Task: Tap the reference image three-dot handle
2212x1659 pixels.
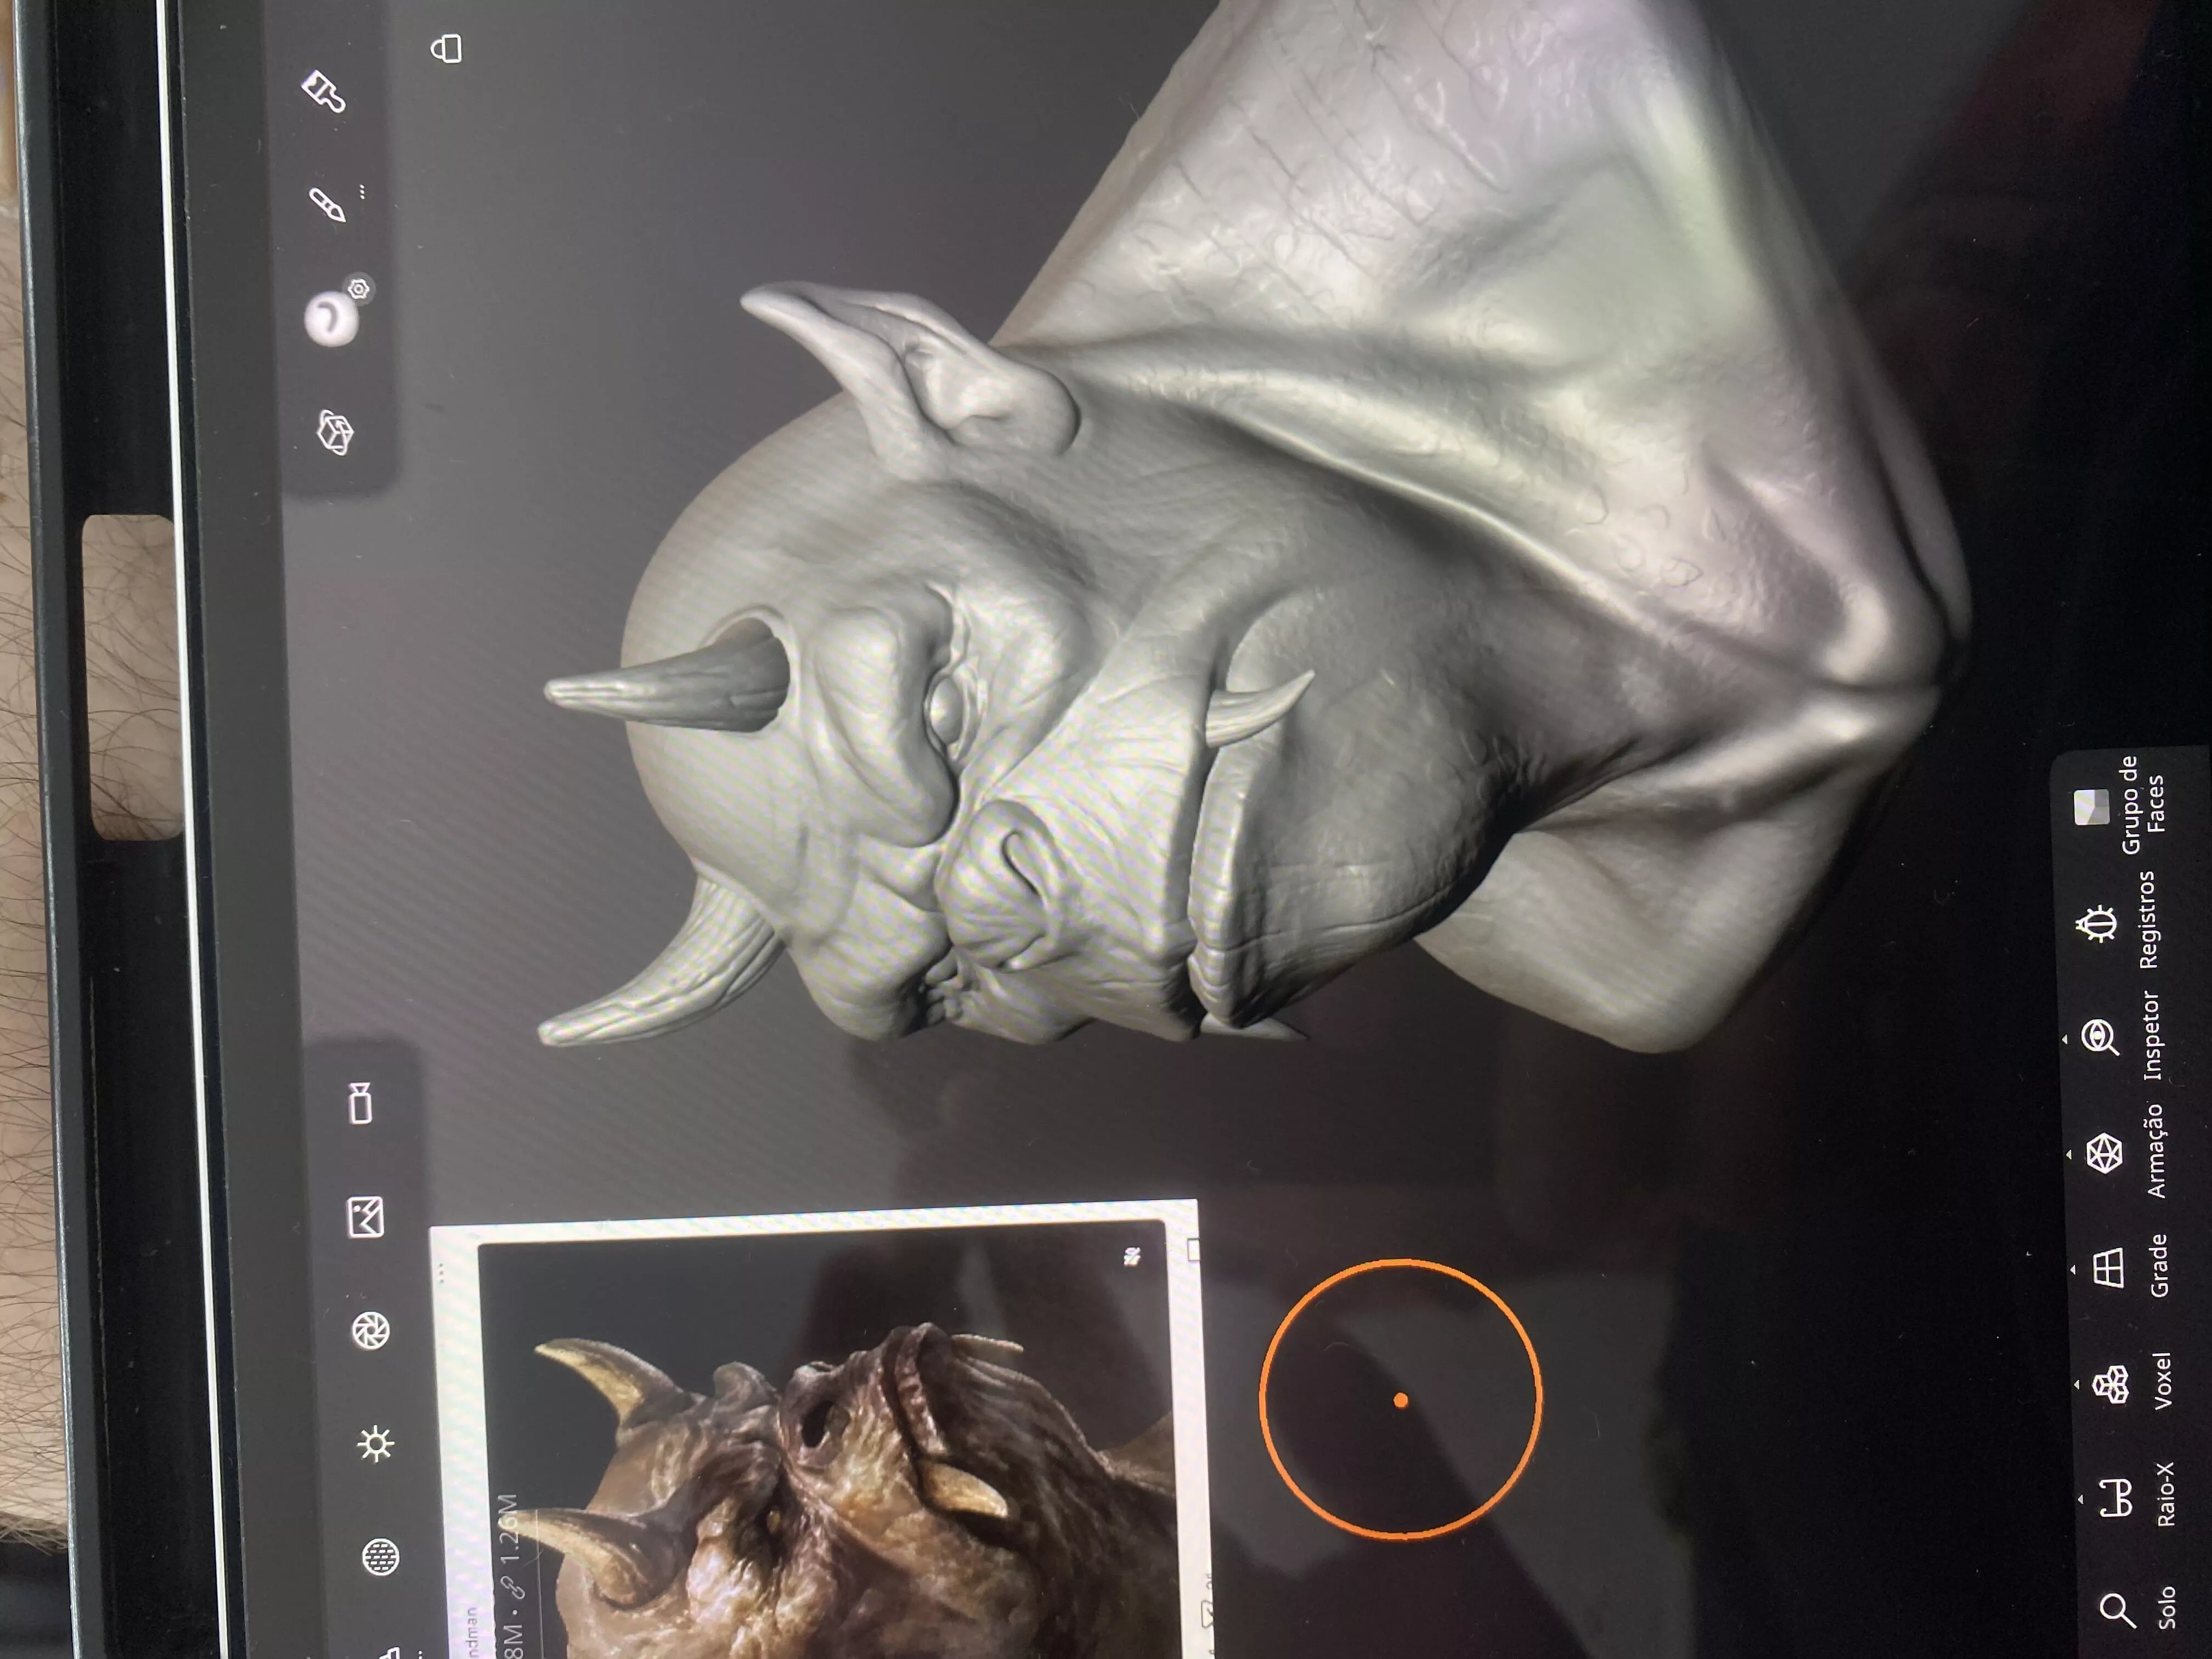Action: pyautogui.click(x=441, y=1272)
